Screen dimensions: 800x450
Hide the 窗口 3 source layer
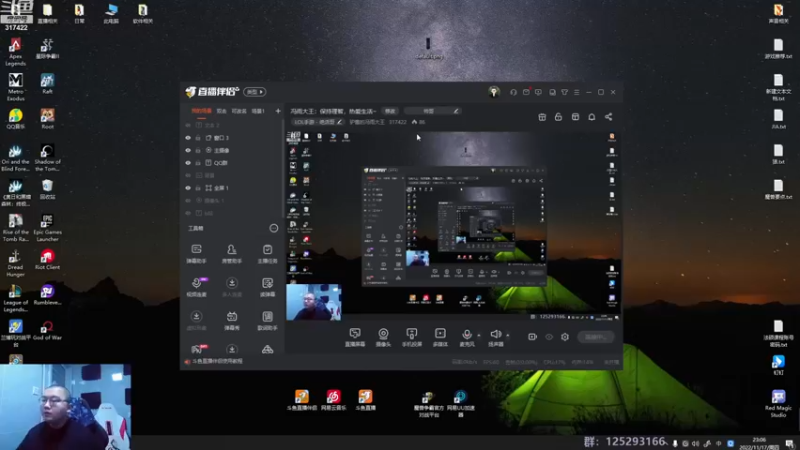(188, 138)
